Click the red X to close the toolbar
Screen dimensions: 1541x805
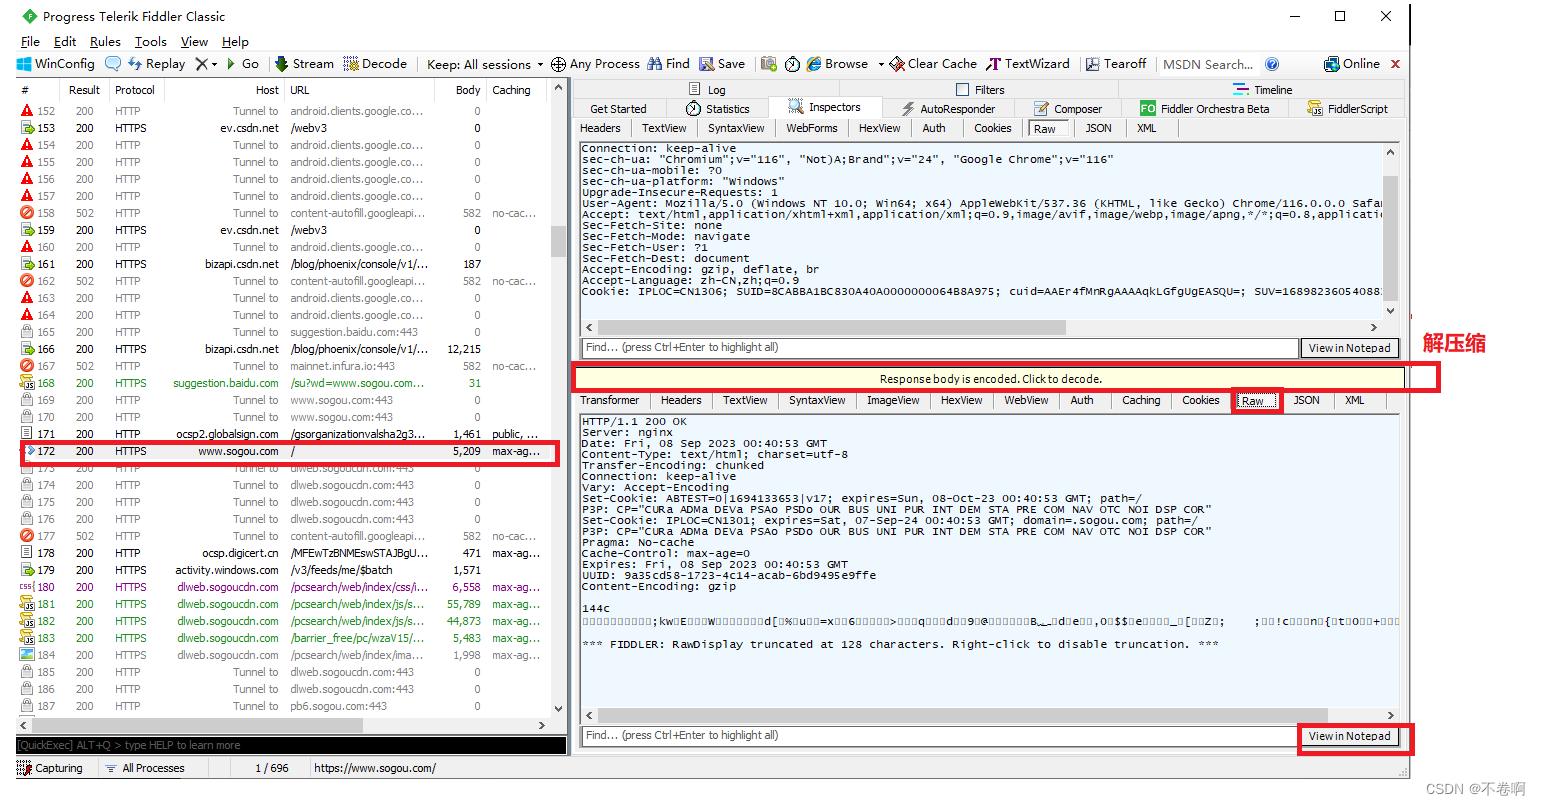point(1395,64)
